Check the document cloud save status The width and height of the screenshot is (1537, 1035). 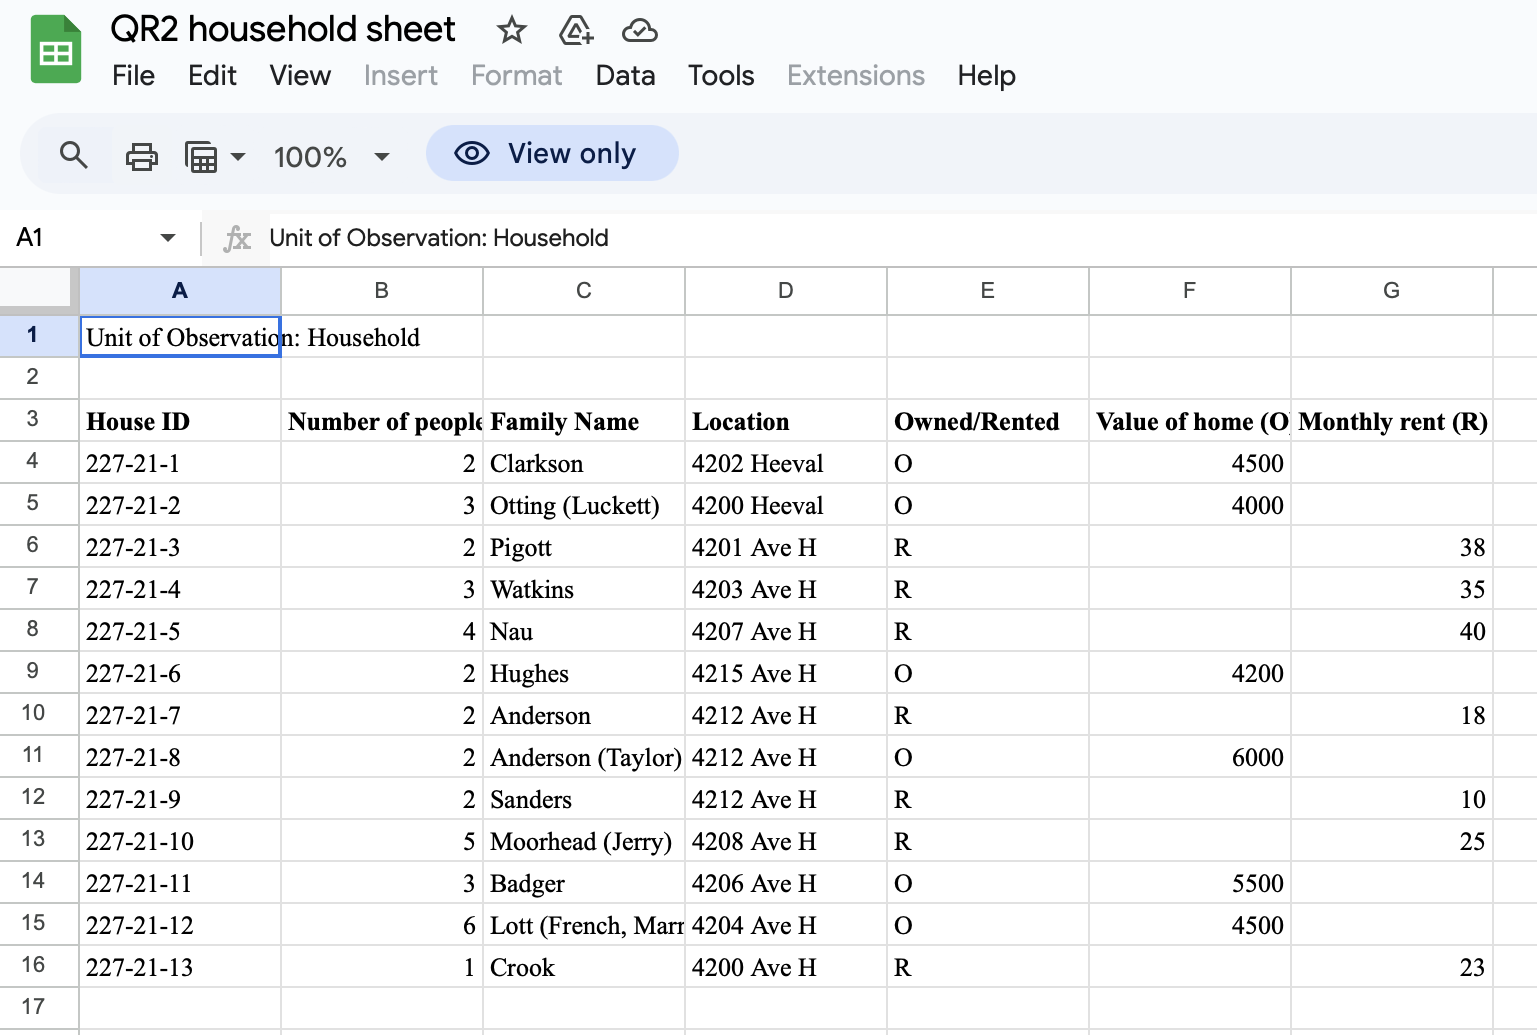pyautogui.click(x=640, y=31)
